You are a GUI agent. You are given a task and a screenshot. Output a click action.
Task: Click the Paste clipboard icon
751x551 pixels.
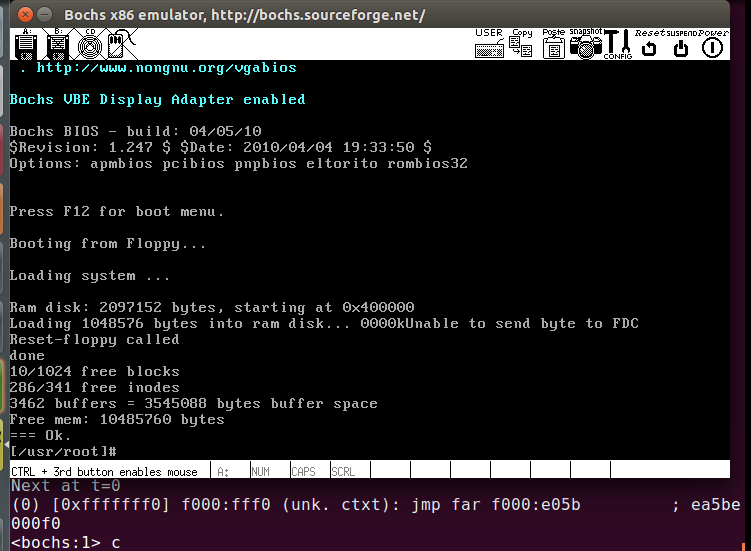(554, 43)
